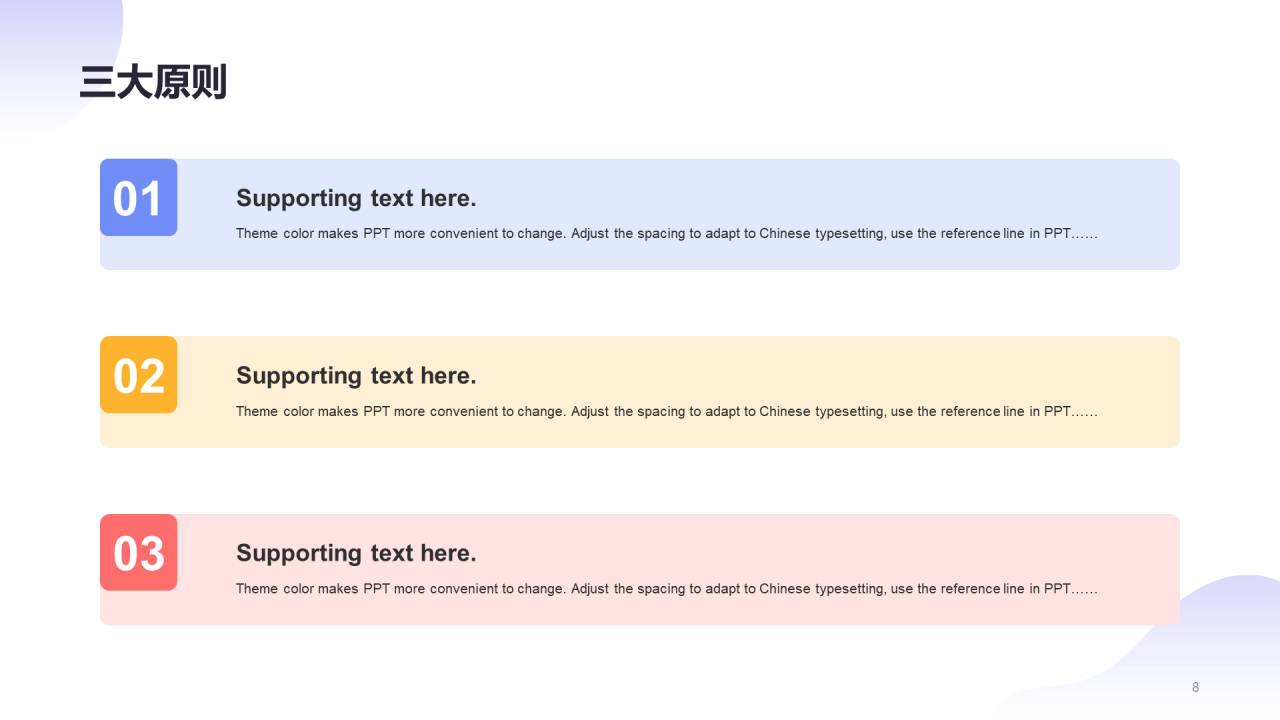The image size is (1280, 720).
Task: Select the red 03 number badge
Action: [x=138, y=553]
